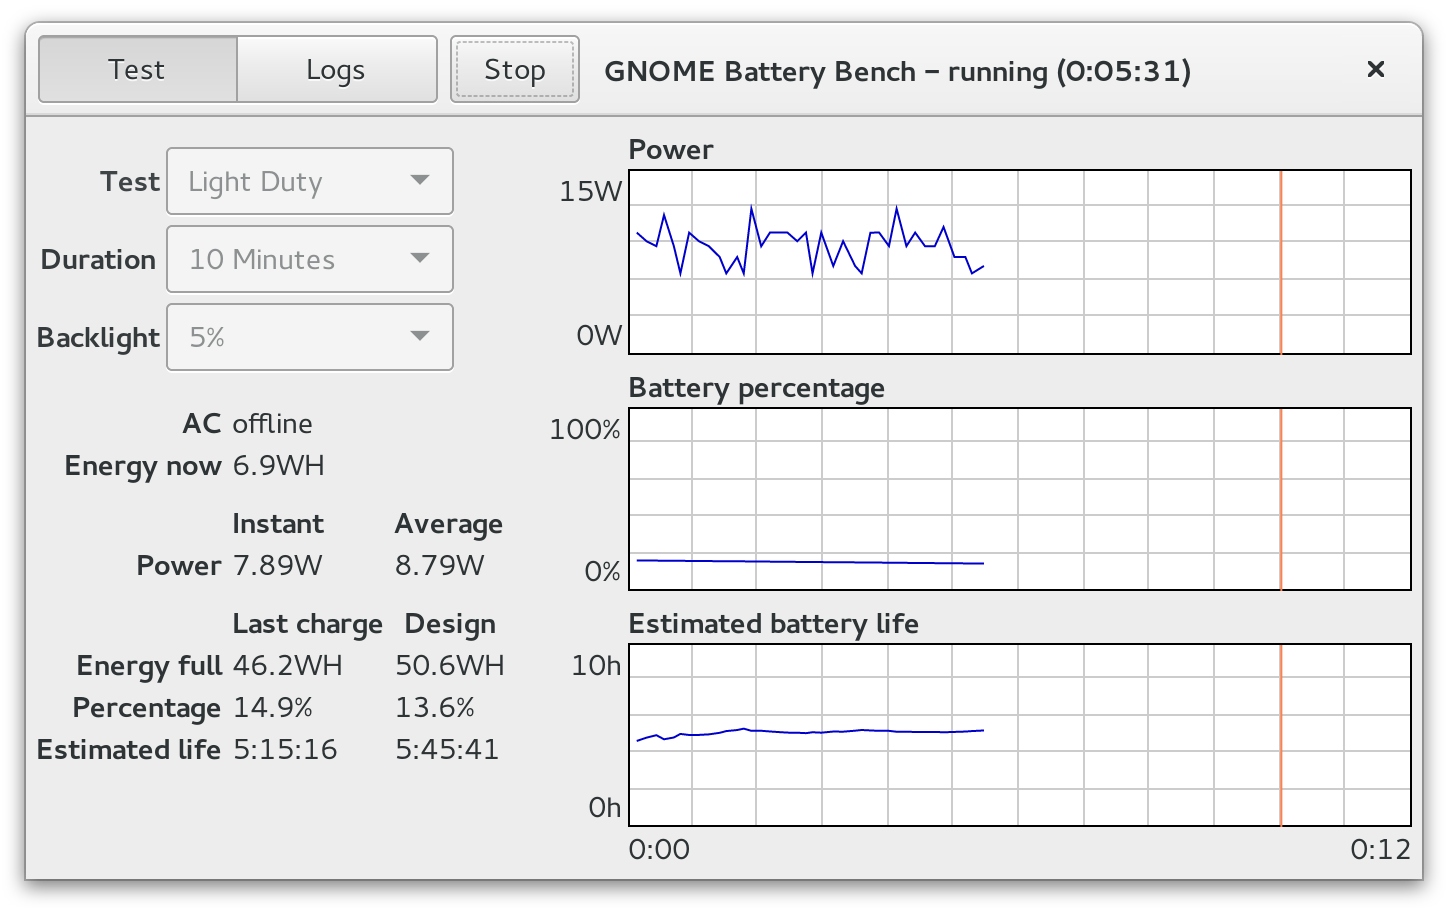This screenshot has width=1448, height=908.
Task: Click the orange marker in the Power graph
Action: (x=1281, y=262)
